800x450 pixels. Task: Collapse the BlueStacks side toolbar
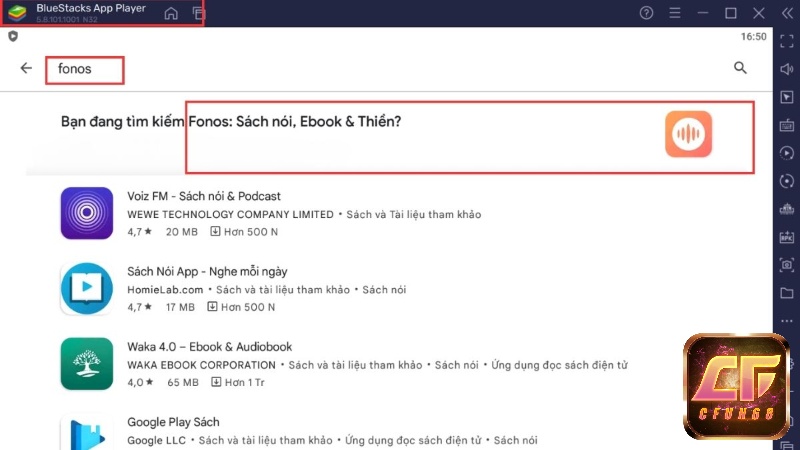tap(787, 13)
